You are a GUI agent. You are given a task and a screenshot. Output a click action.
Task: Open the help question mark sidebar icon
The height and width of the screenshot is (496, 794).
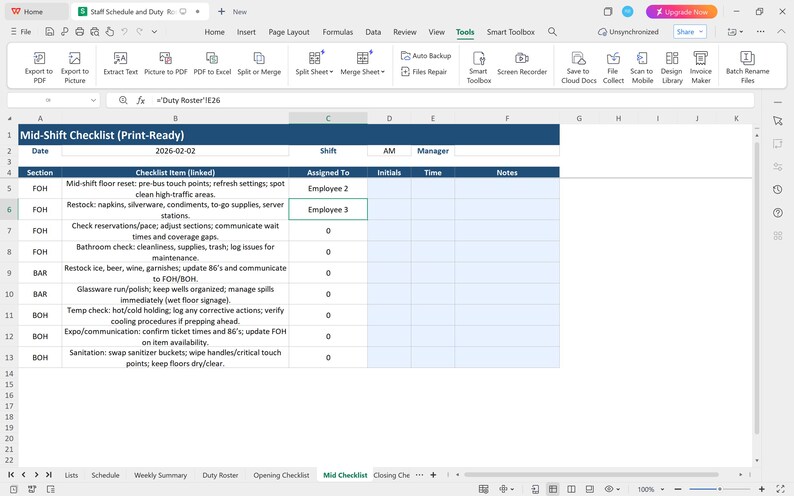point(778,213)
